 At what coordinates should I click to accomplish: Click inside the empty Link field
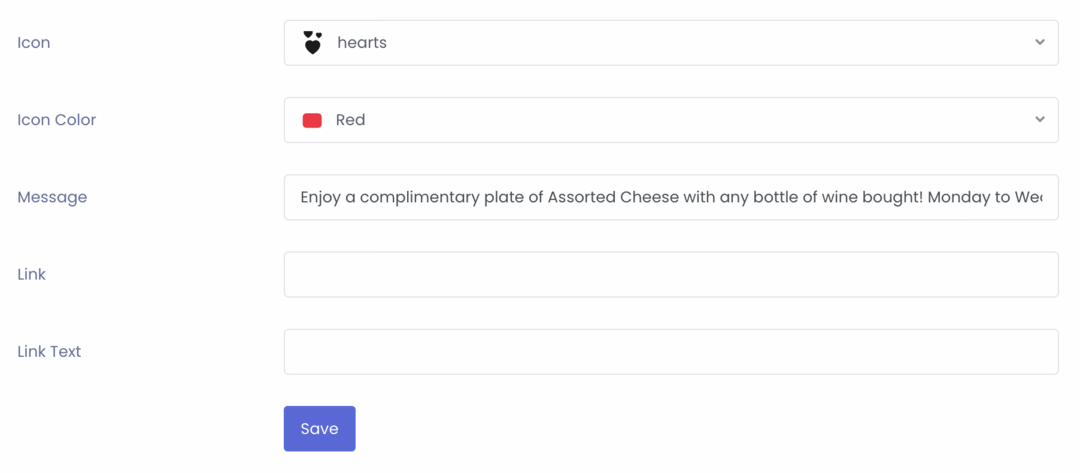point(671,274)
